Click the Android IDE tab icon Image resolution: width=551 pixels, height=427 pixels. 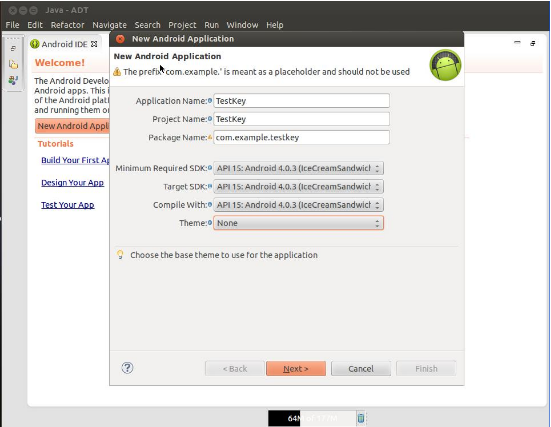click(34, 44)
